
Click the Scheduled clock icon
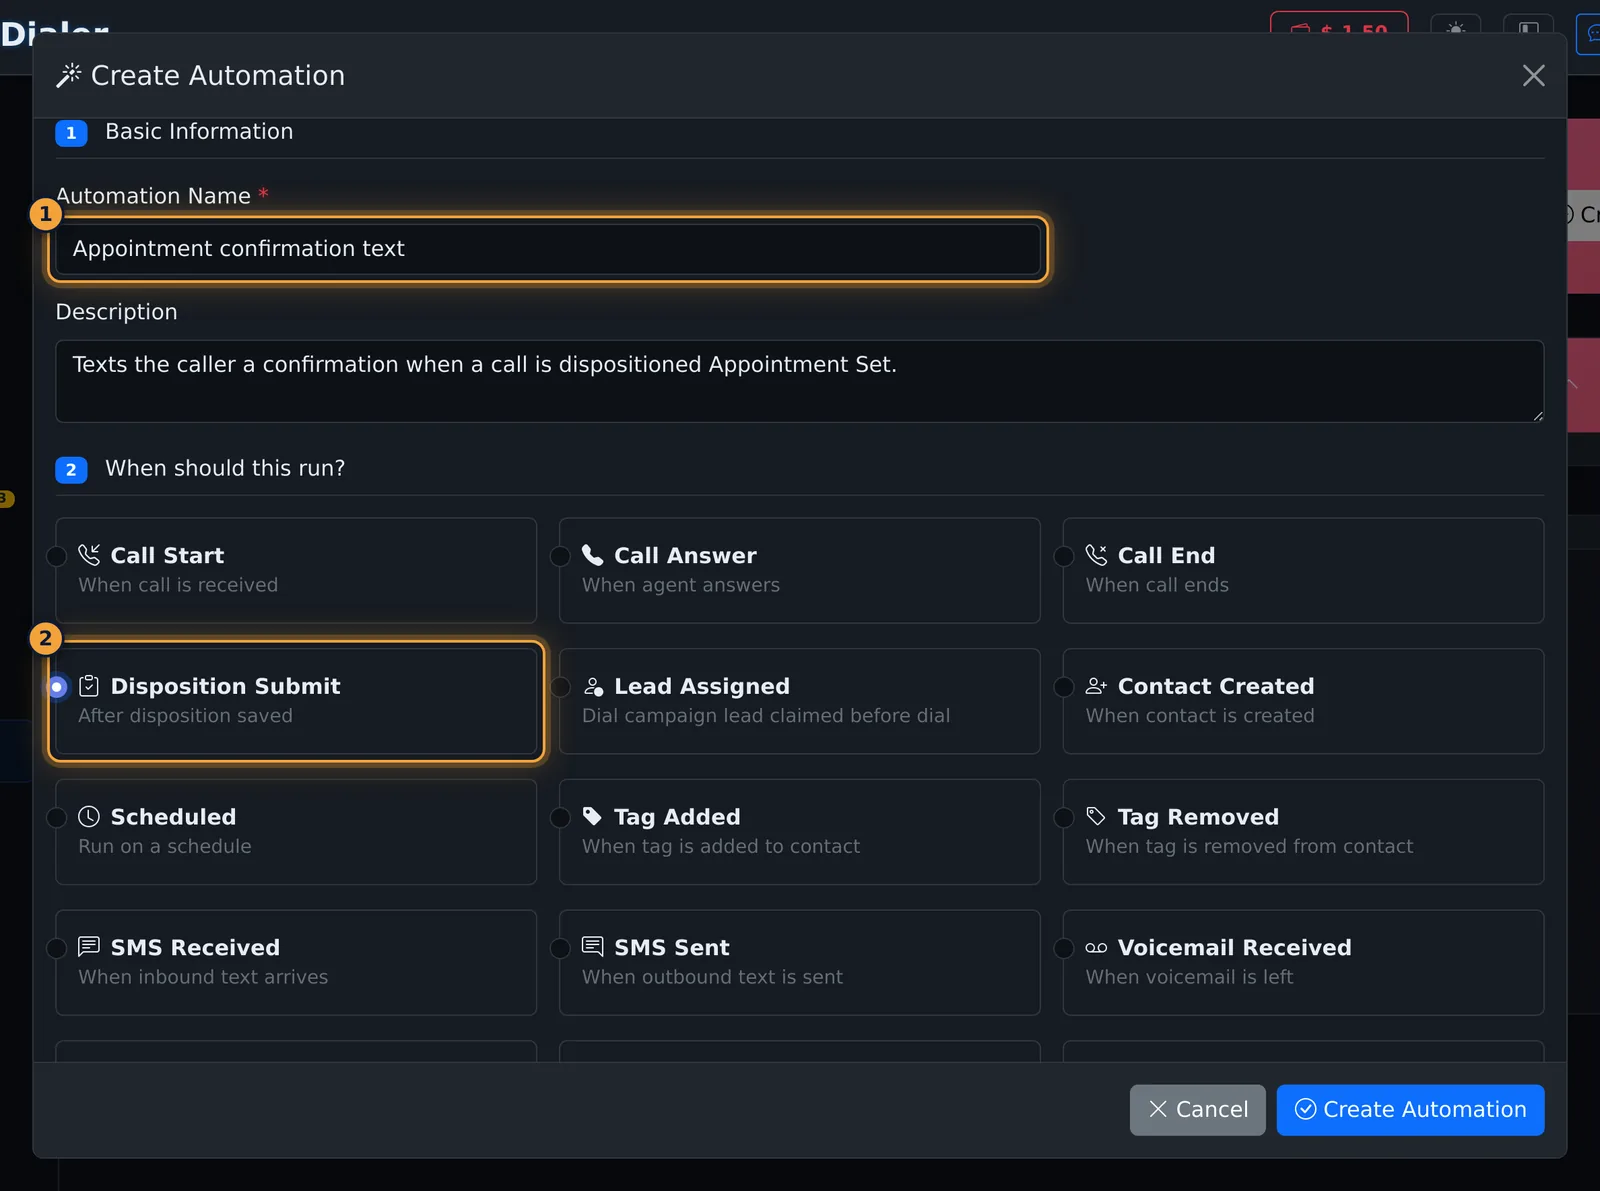pos(89,817)
